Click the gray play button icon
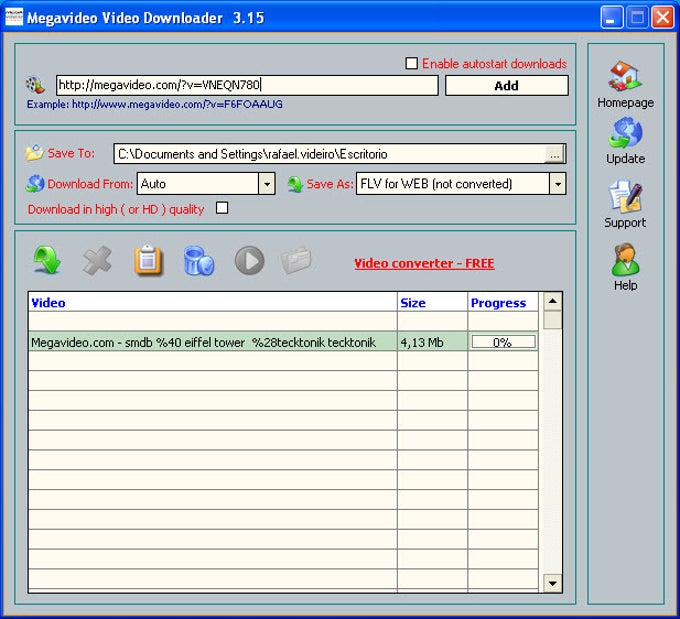The width and height of the screenshot is (680, 619). [249, 260]
